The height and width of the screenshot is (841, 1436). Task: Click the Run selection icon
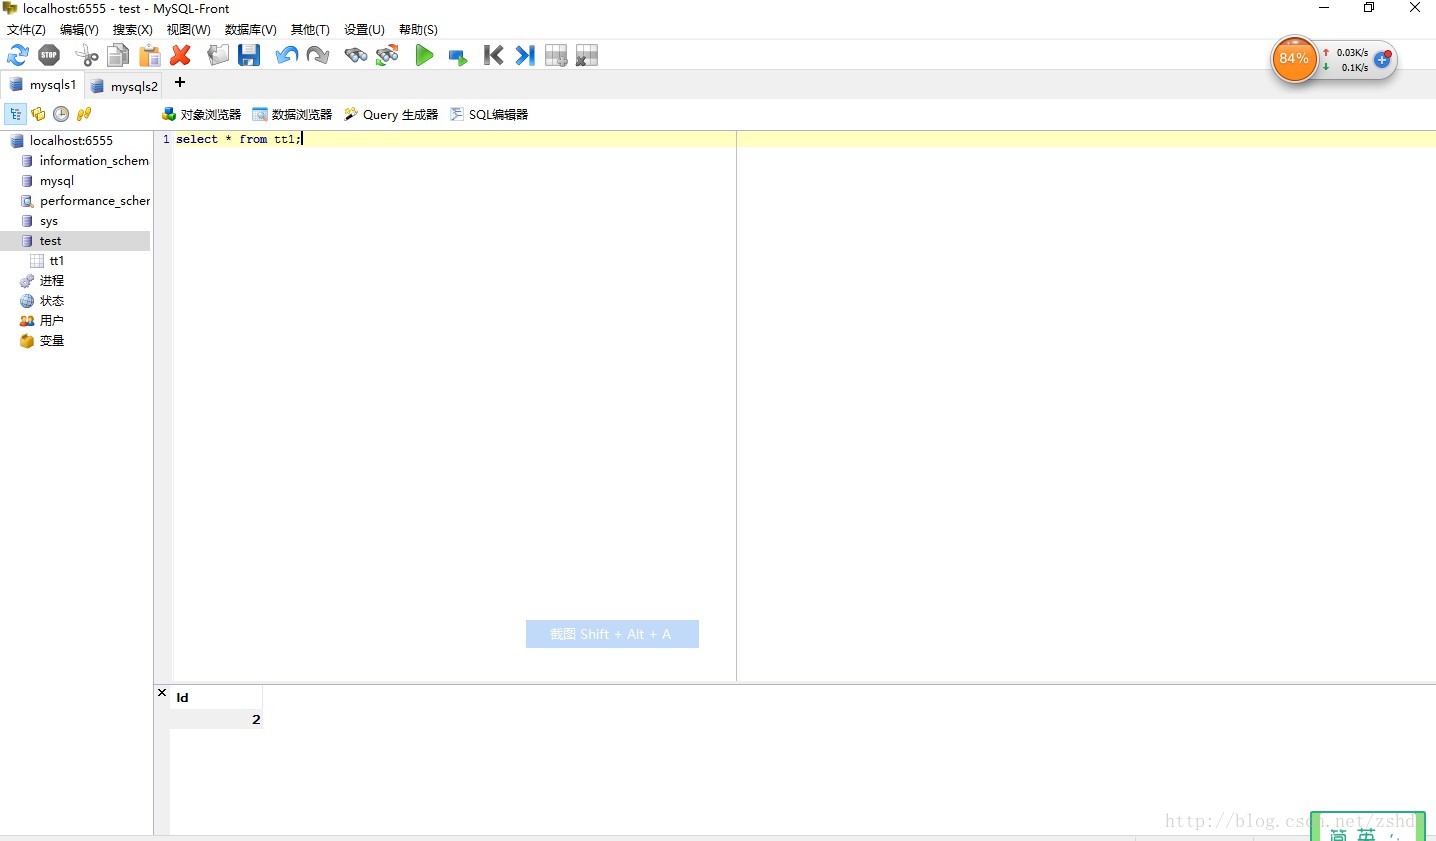pyautogui.click(x=457, y=56)
